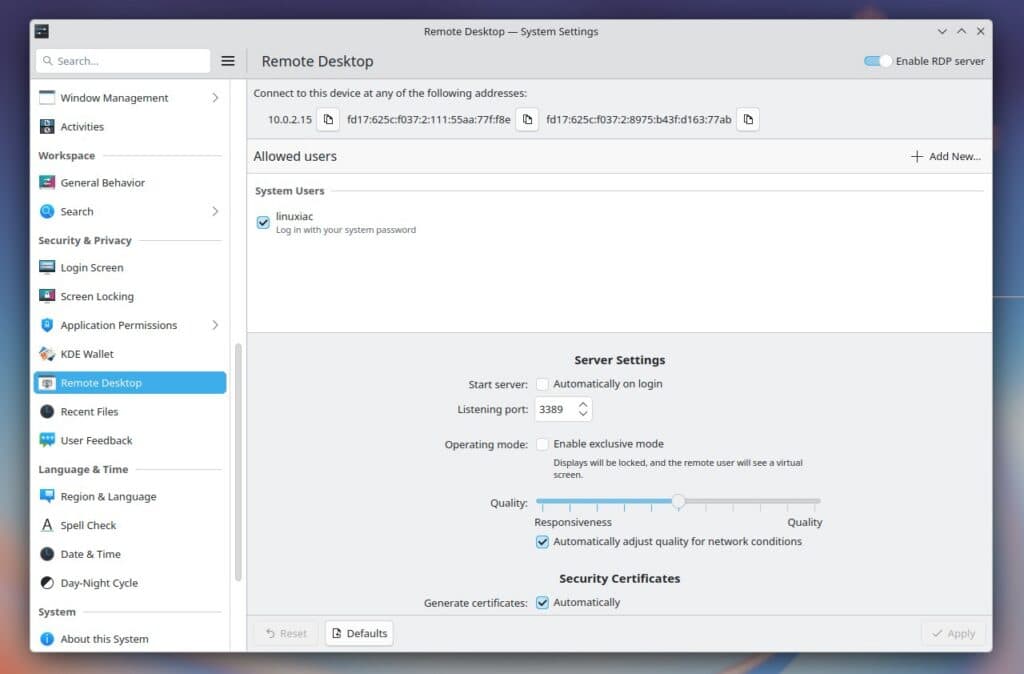This screenshot has height=674, width=1024.
Task: Expand Application Permissions chevron
Action: pyautogui.click(x=215, y=325)
